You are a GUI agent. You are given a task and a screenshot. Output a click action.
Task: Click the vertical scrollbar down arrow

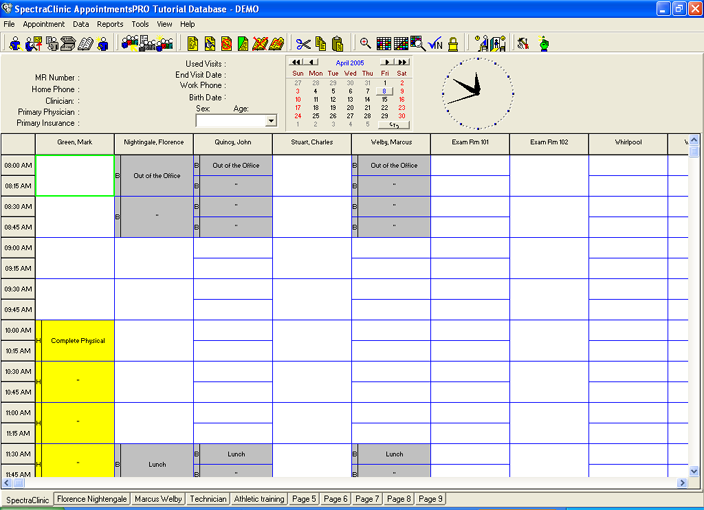pos(694,471)
